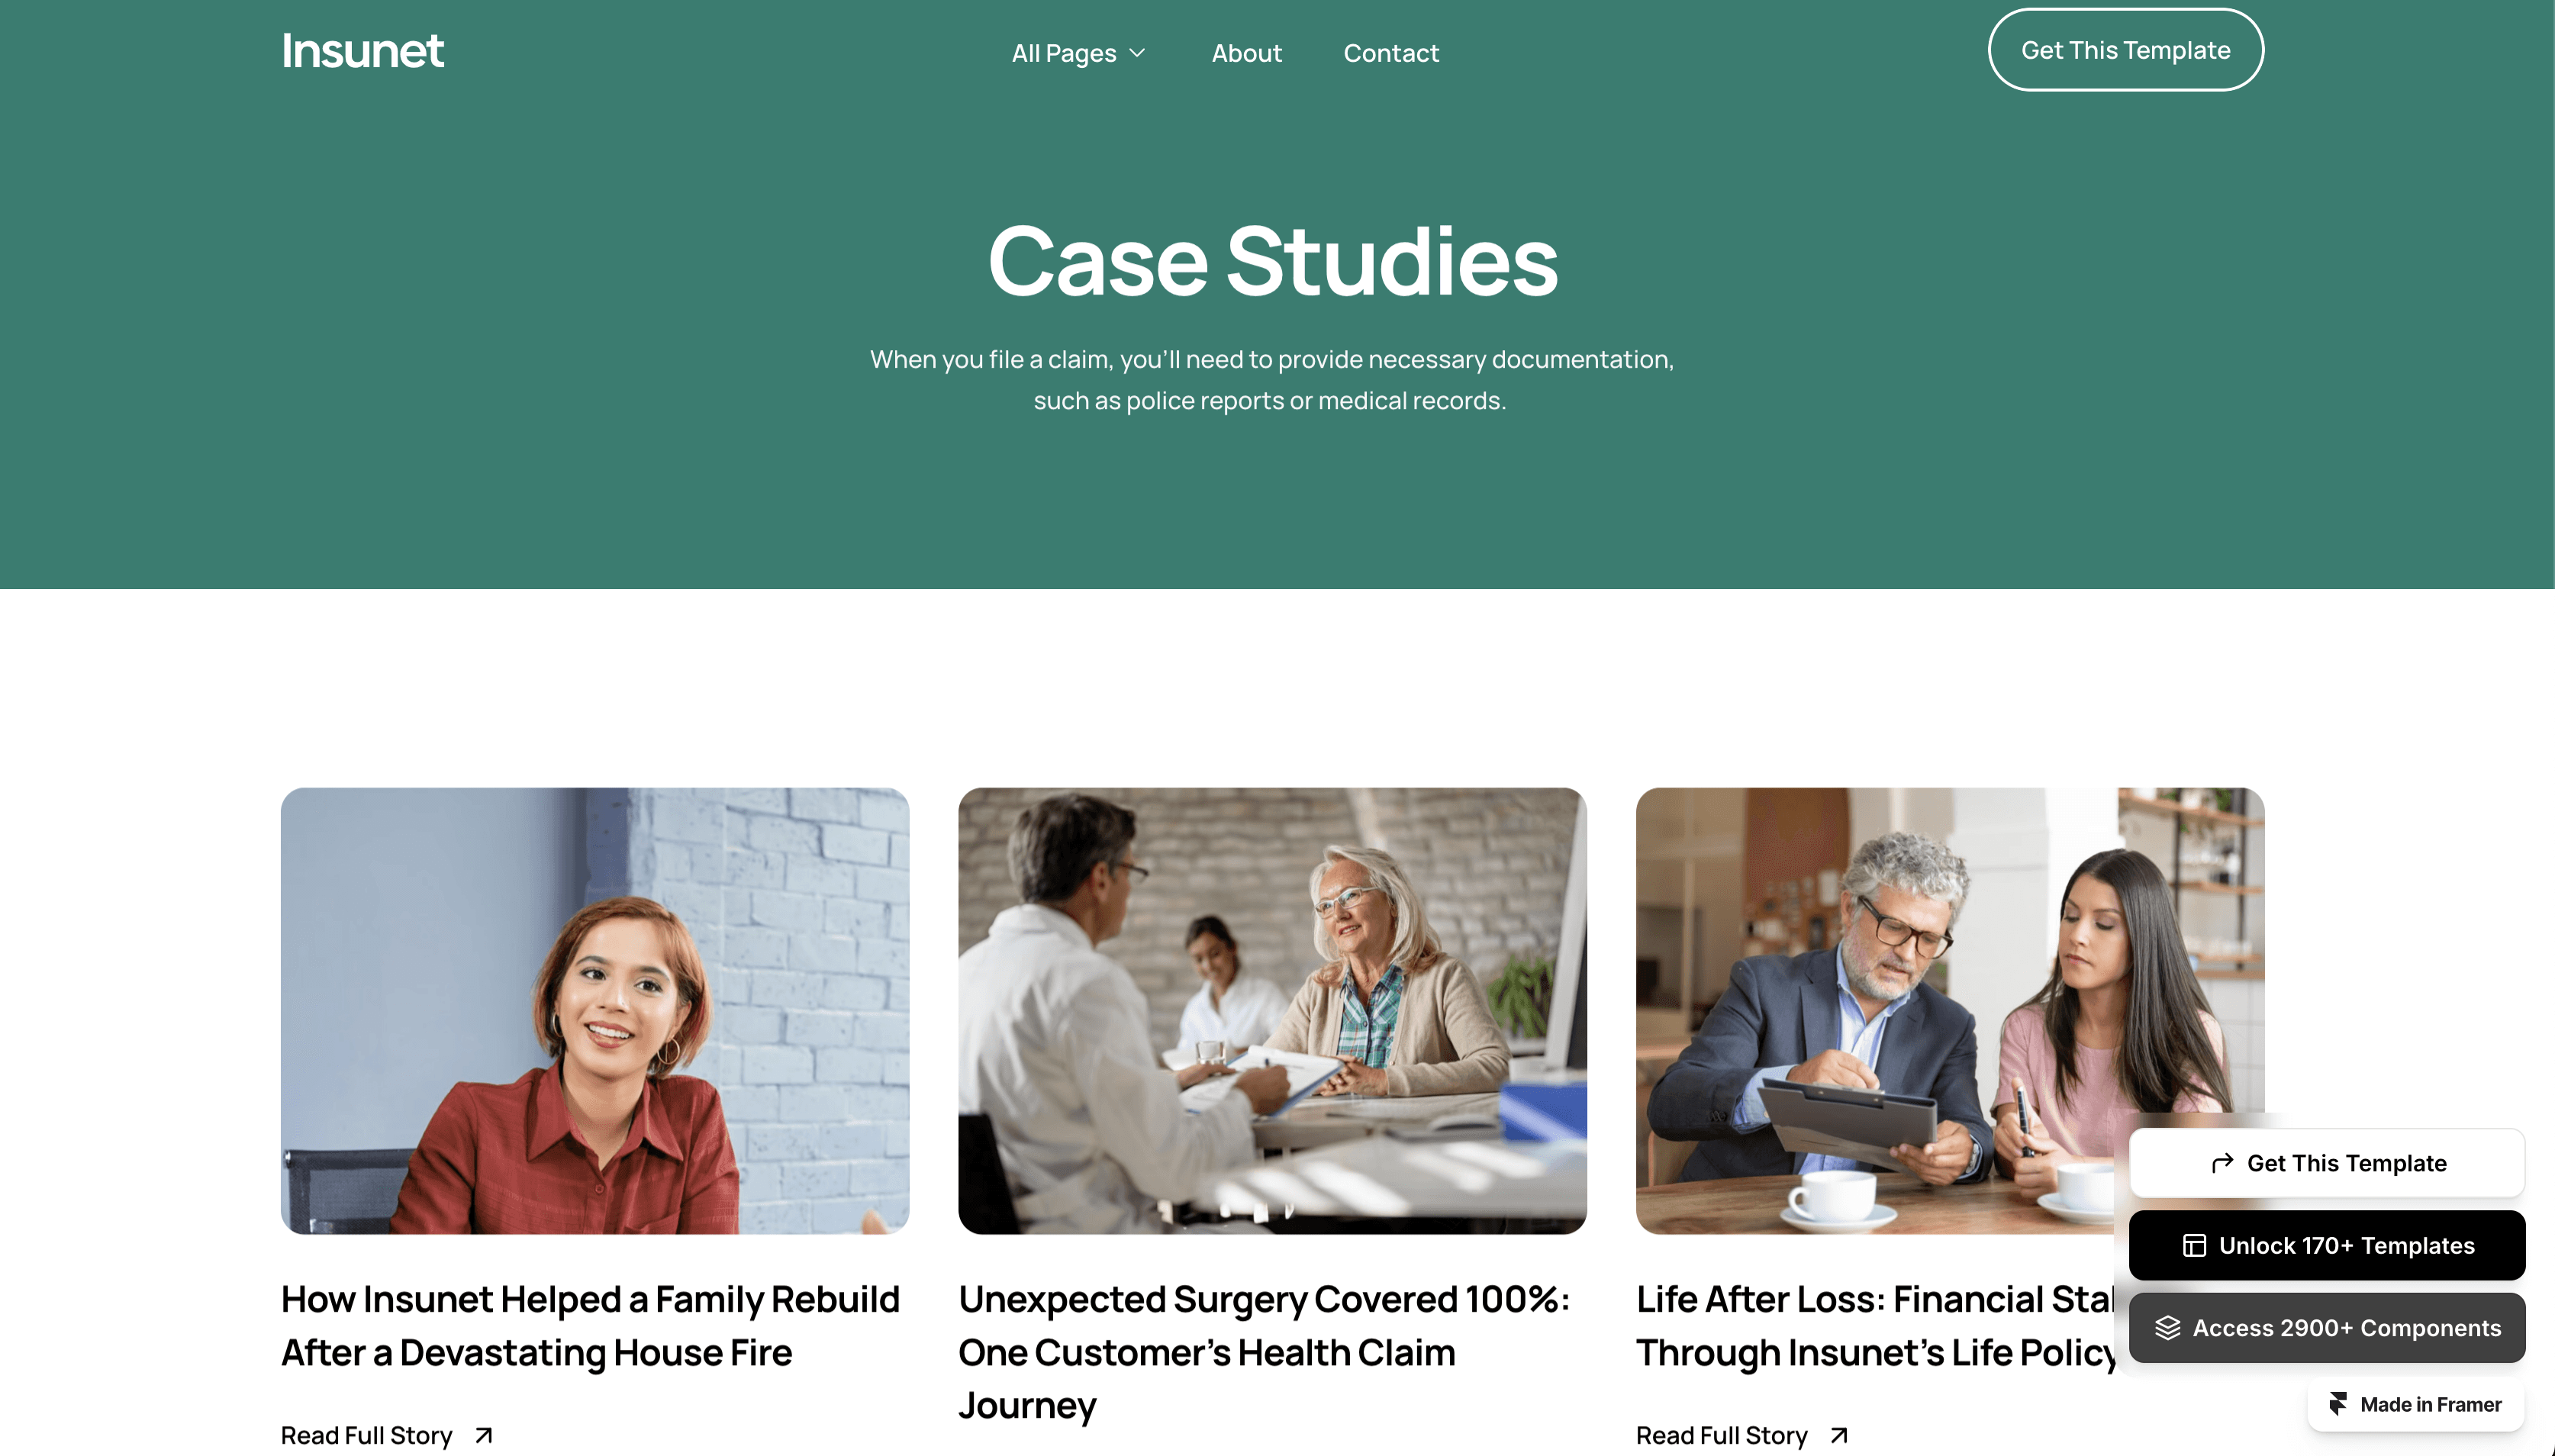Click the layers icon in the Access 2900+ Components button
Viewport: 2555px width, 1456px height.
[x=2167, y=1328]
